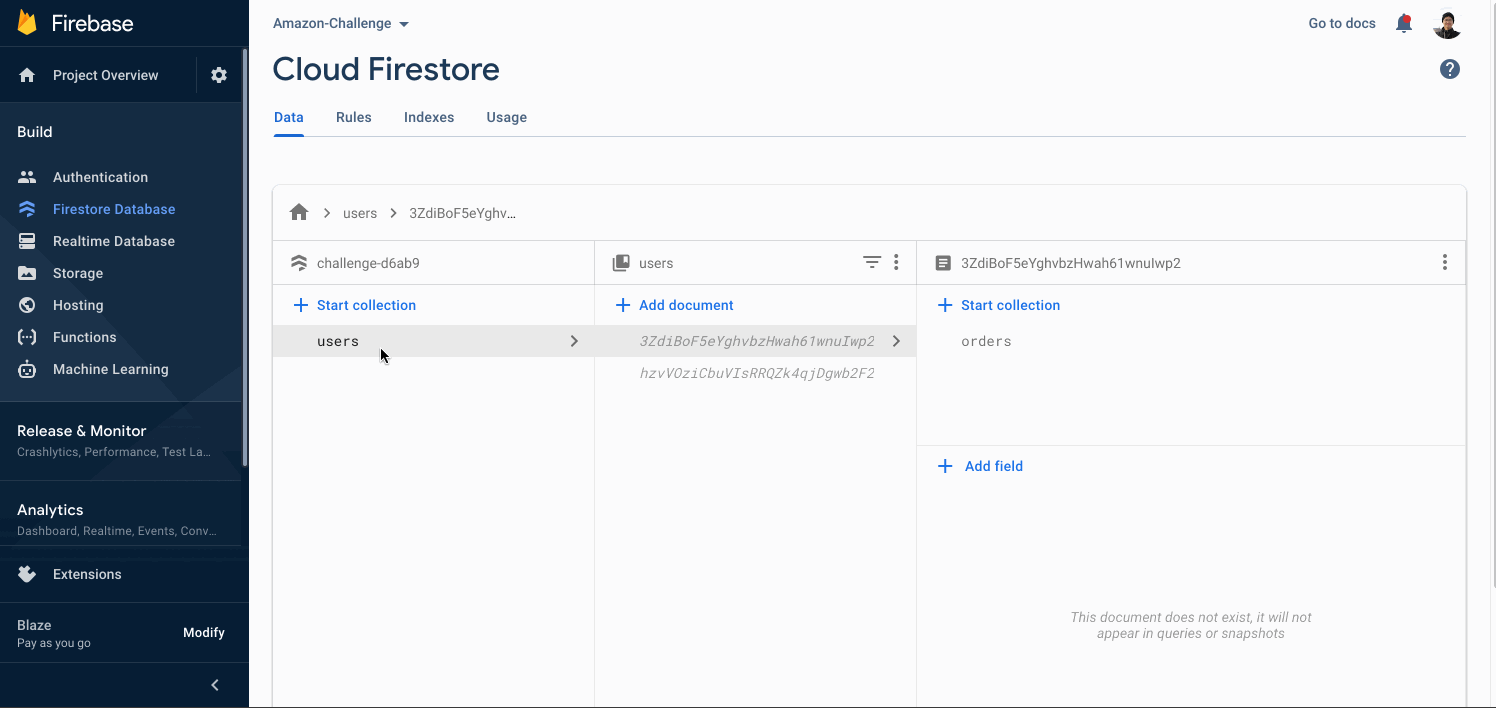
Task: Select document hzvVOziCbuVIsRRQZk4qjDgwb2F2
Action: click(757, 373)
